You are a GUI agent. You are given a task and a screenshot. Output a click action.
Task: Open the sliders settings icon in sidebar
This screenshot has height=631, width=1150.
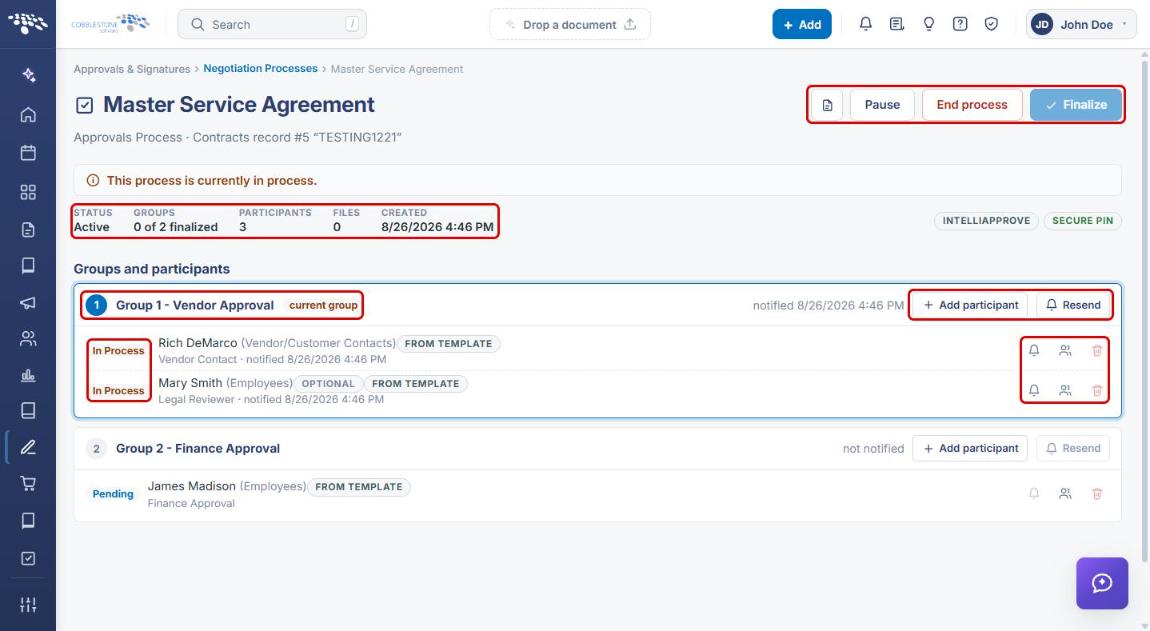click(28, 605)
